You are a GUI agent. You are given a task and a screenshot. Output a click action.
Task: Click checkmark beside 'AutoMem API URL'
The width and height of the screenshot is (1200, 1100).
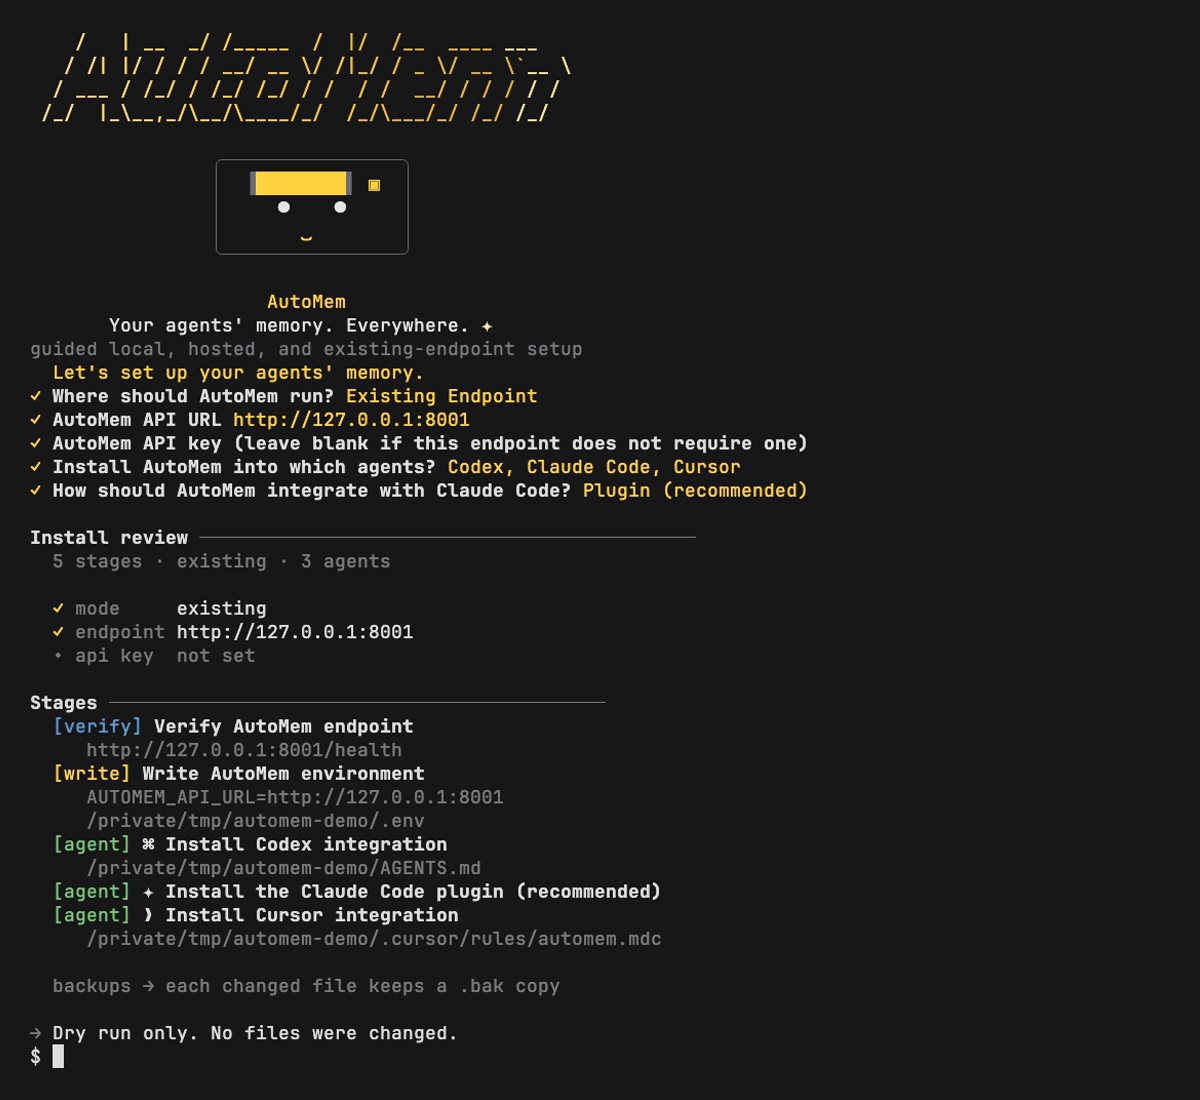[36, 420]
